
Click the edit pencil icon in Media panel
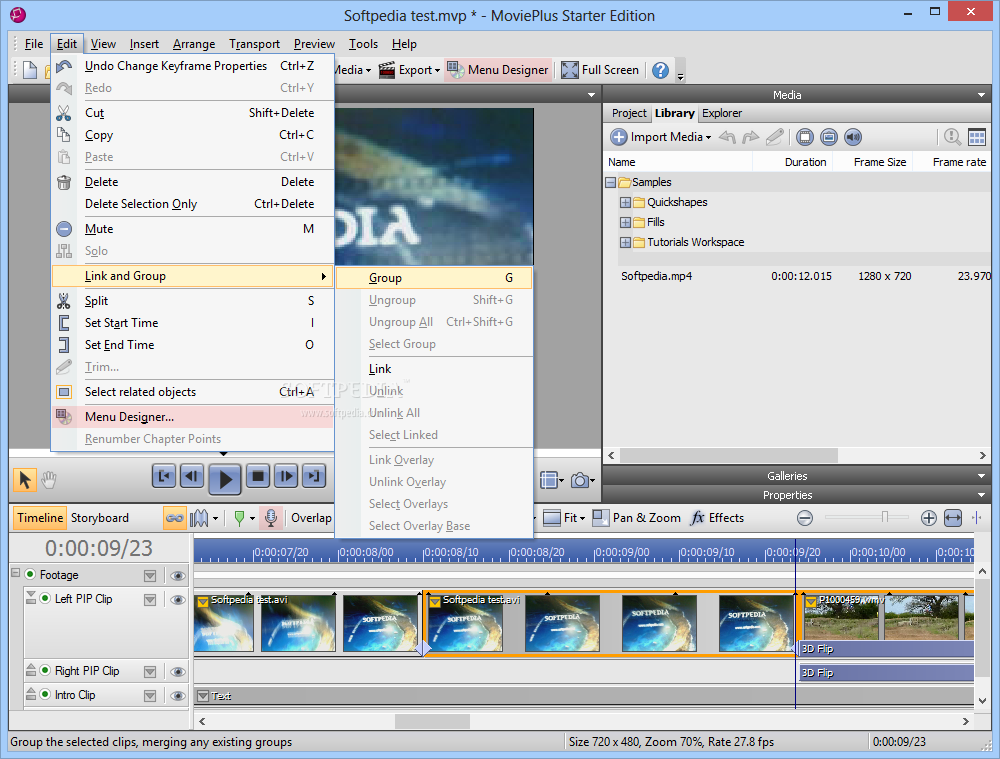775,136
